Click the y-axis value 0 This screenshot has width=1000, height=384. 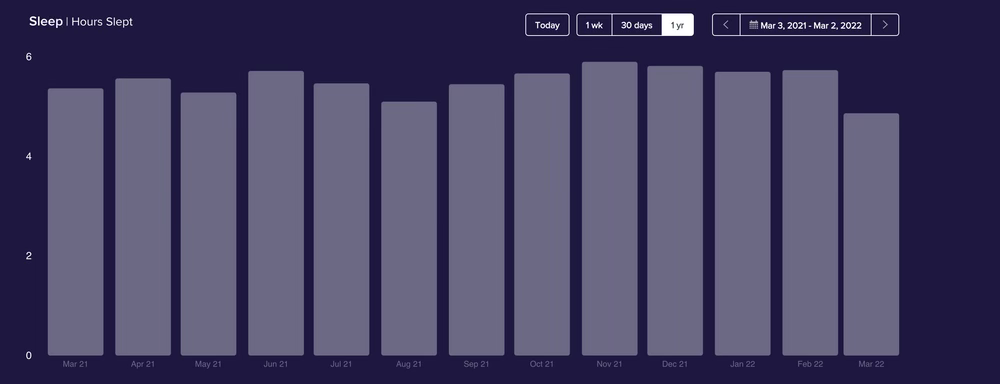pos(29,355)
